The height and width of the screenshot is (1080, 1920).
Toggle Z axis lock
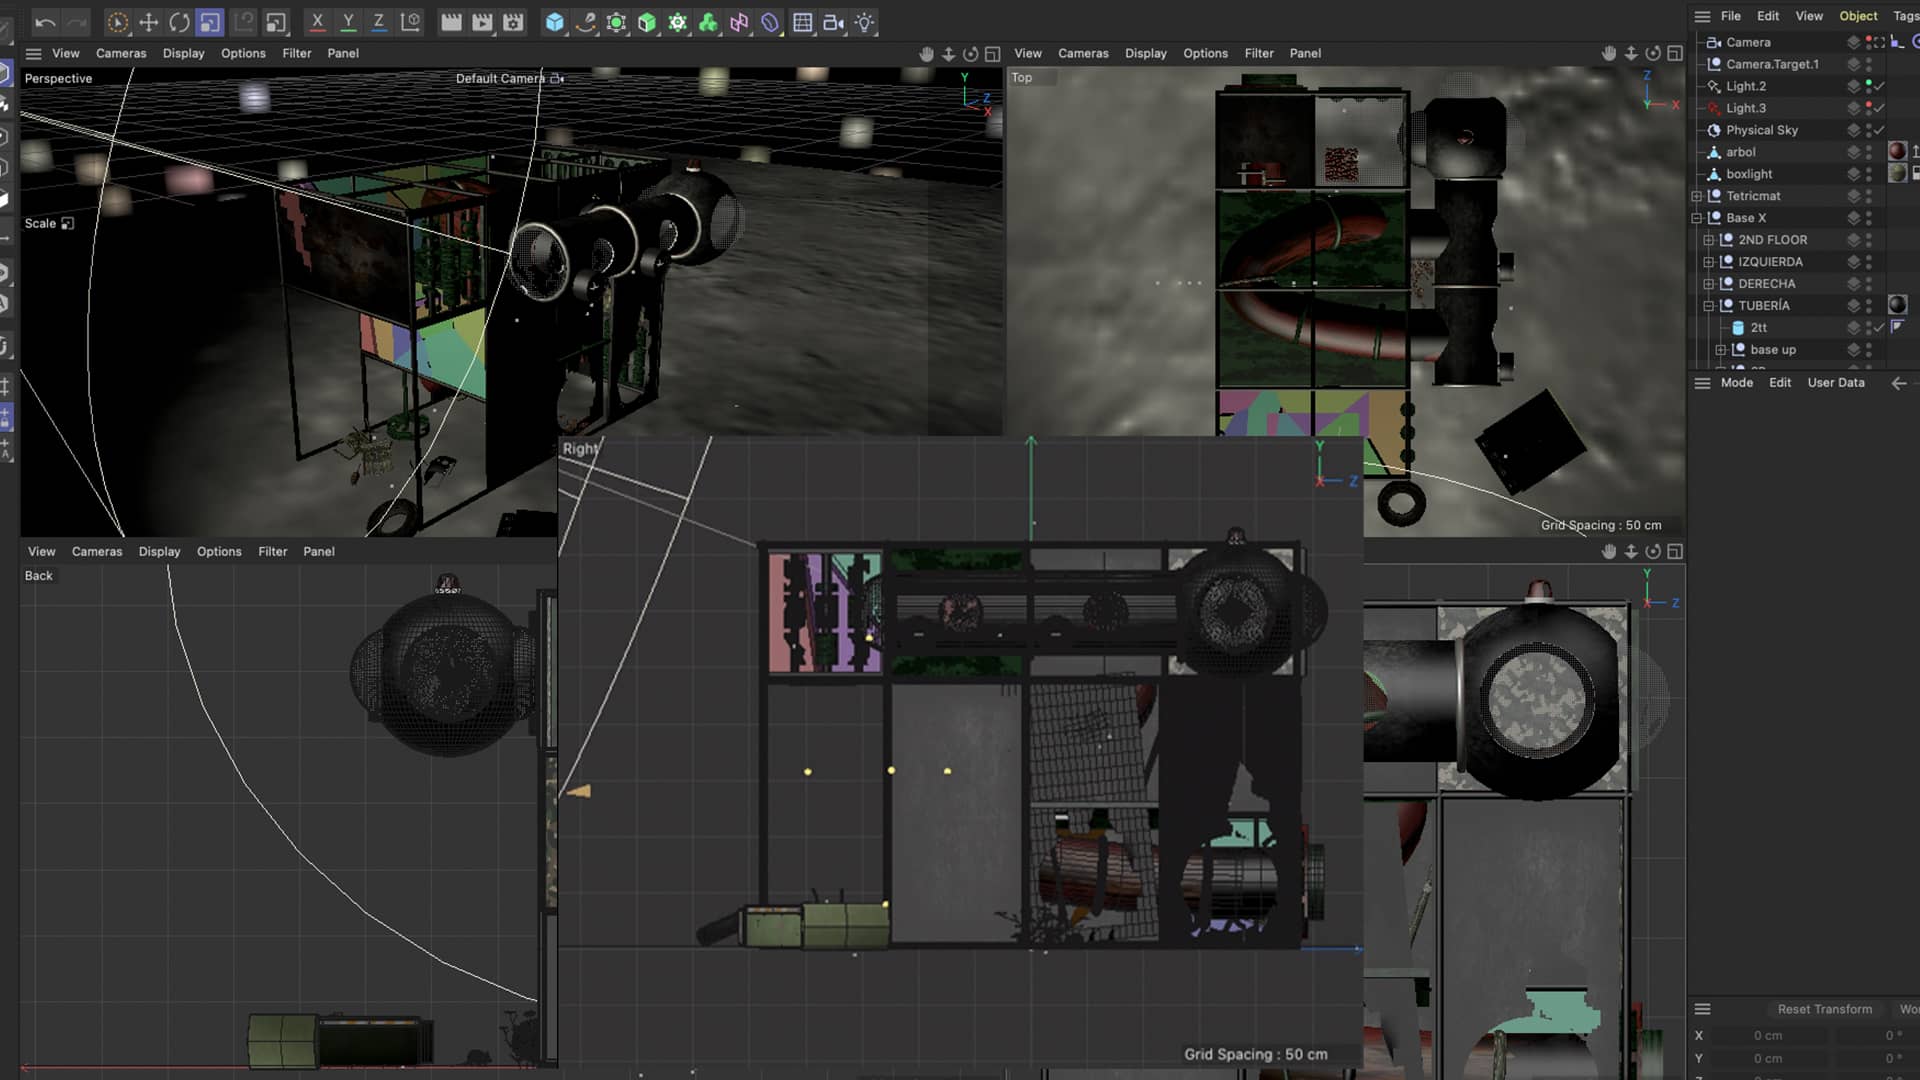coord(379,22)
